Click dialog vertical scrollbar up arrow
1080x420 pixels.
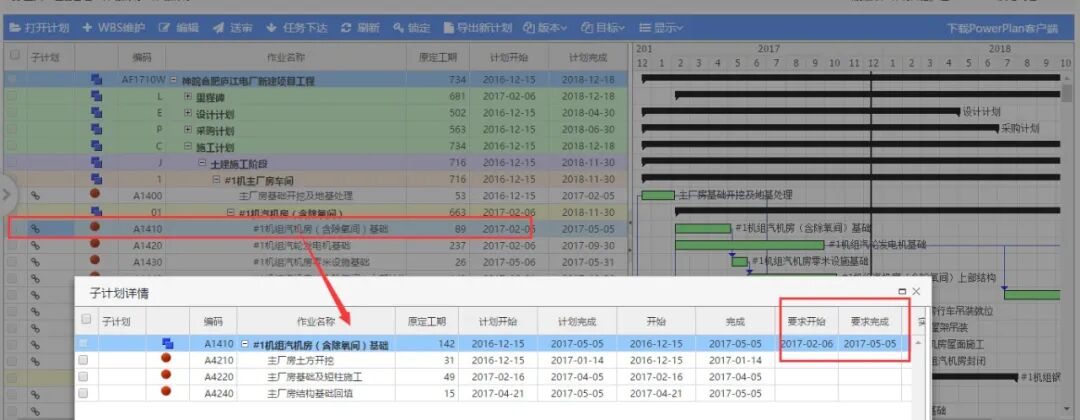919,342
